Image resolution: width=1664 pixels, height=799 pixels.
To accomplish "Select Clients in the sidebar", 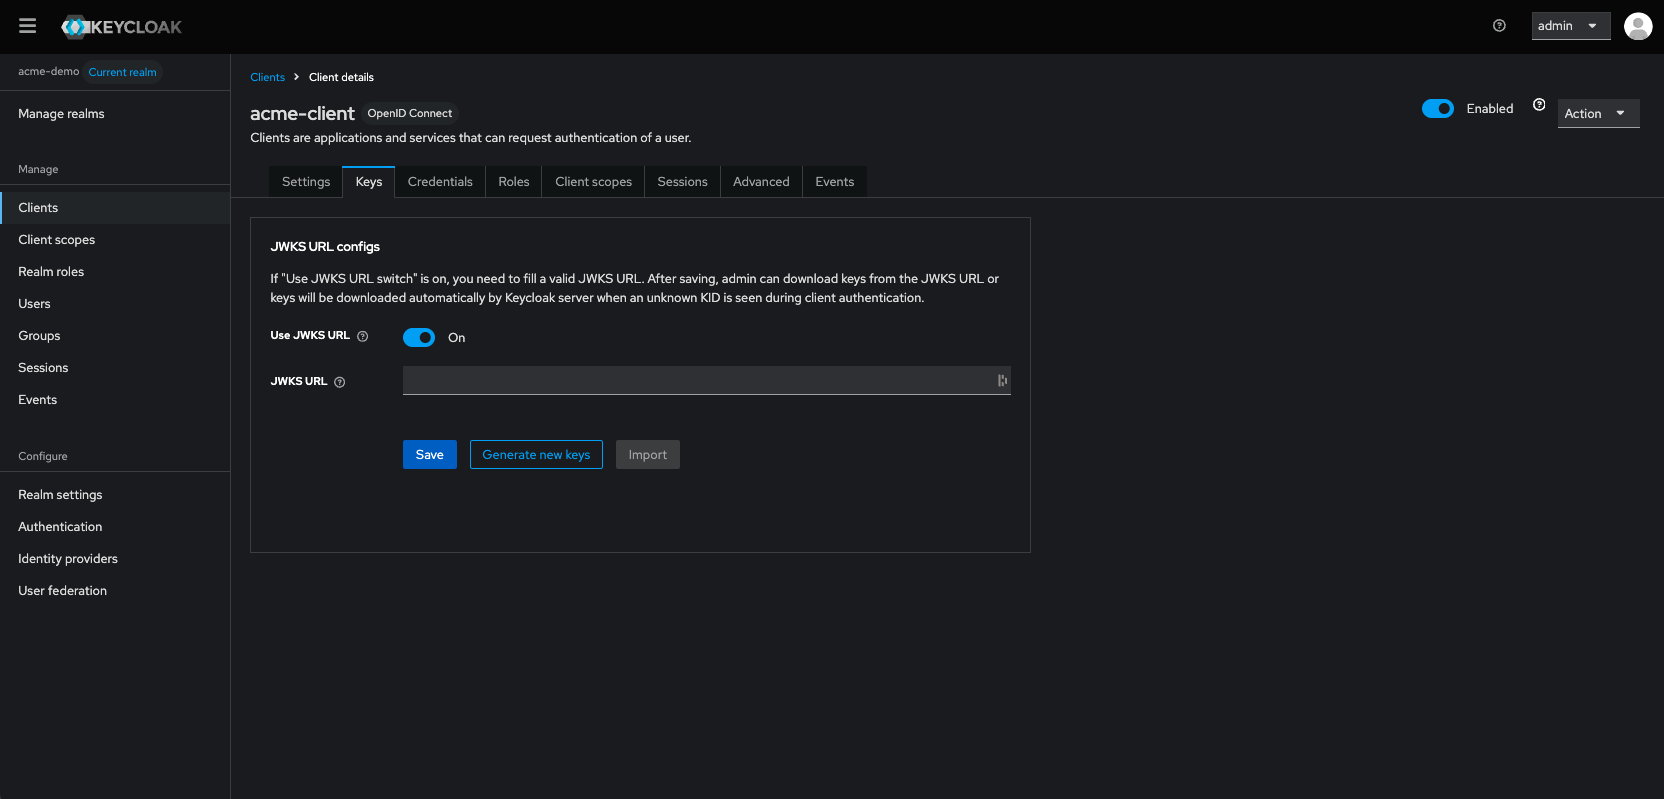I will (x=115, y=208).
